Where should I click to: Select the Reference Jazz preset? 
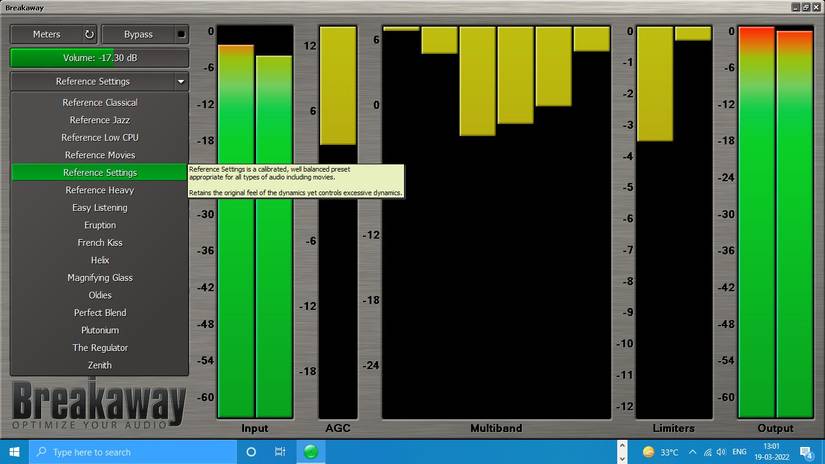pyautogui.click(x=99, y=120)
